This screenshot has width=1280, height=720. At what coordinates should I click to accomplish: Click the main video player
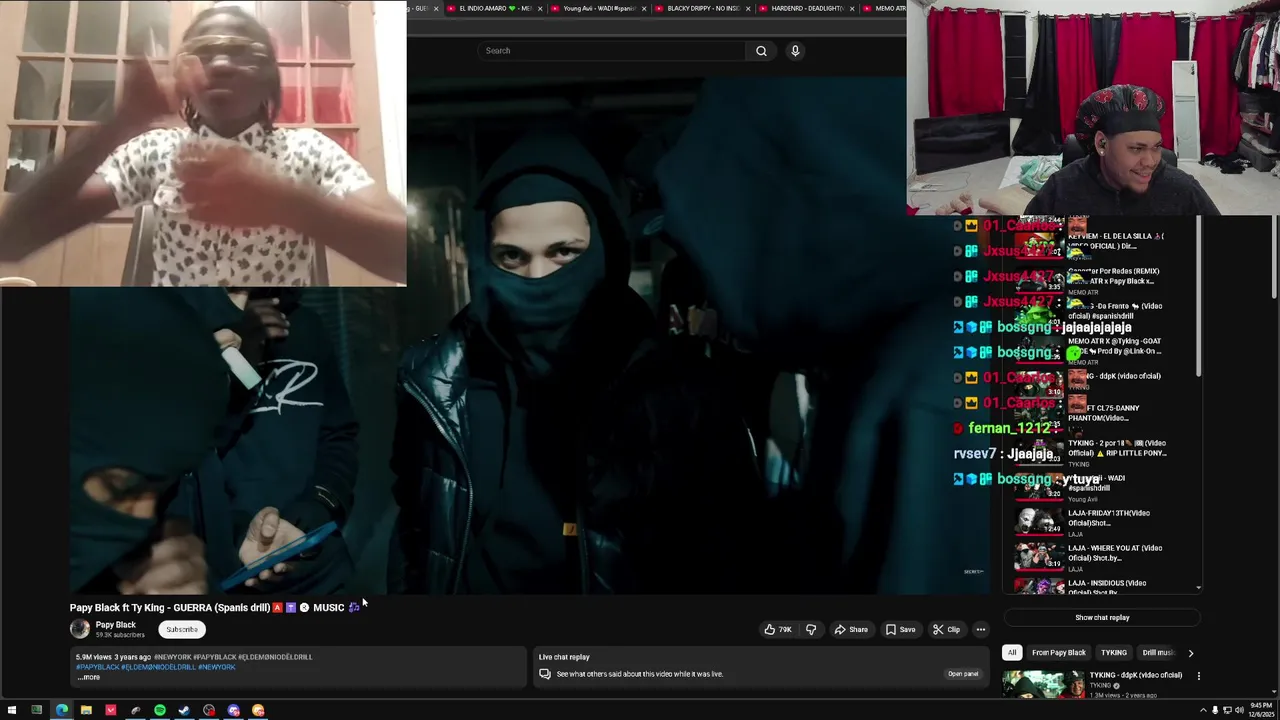(x=530, y=336)
